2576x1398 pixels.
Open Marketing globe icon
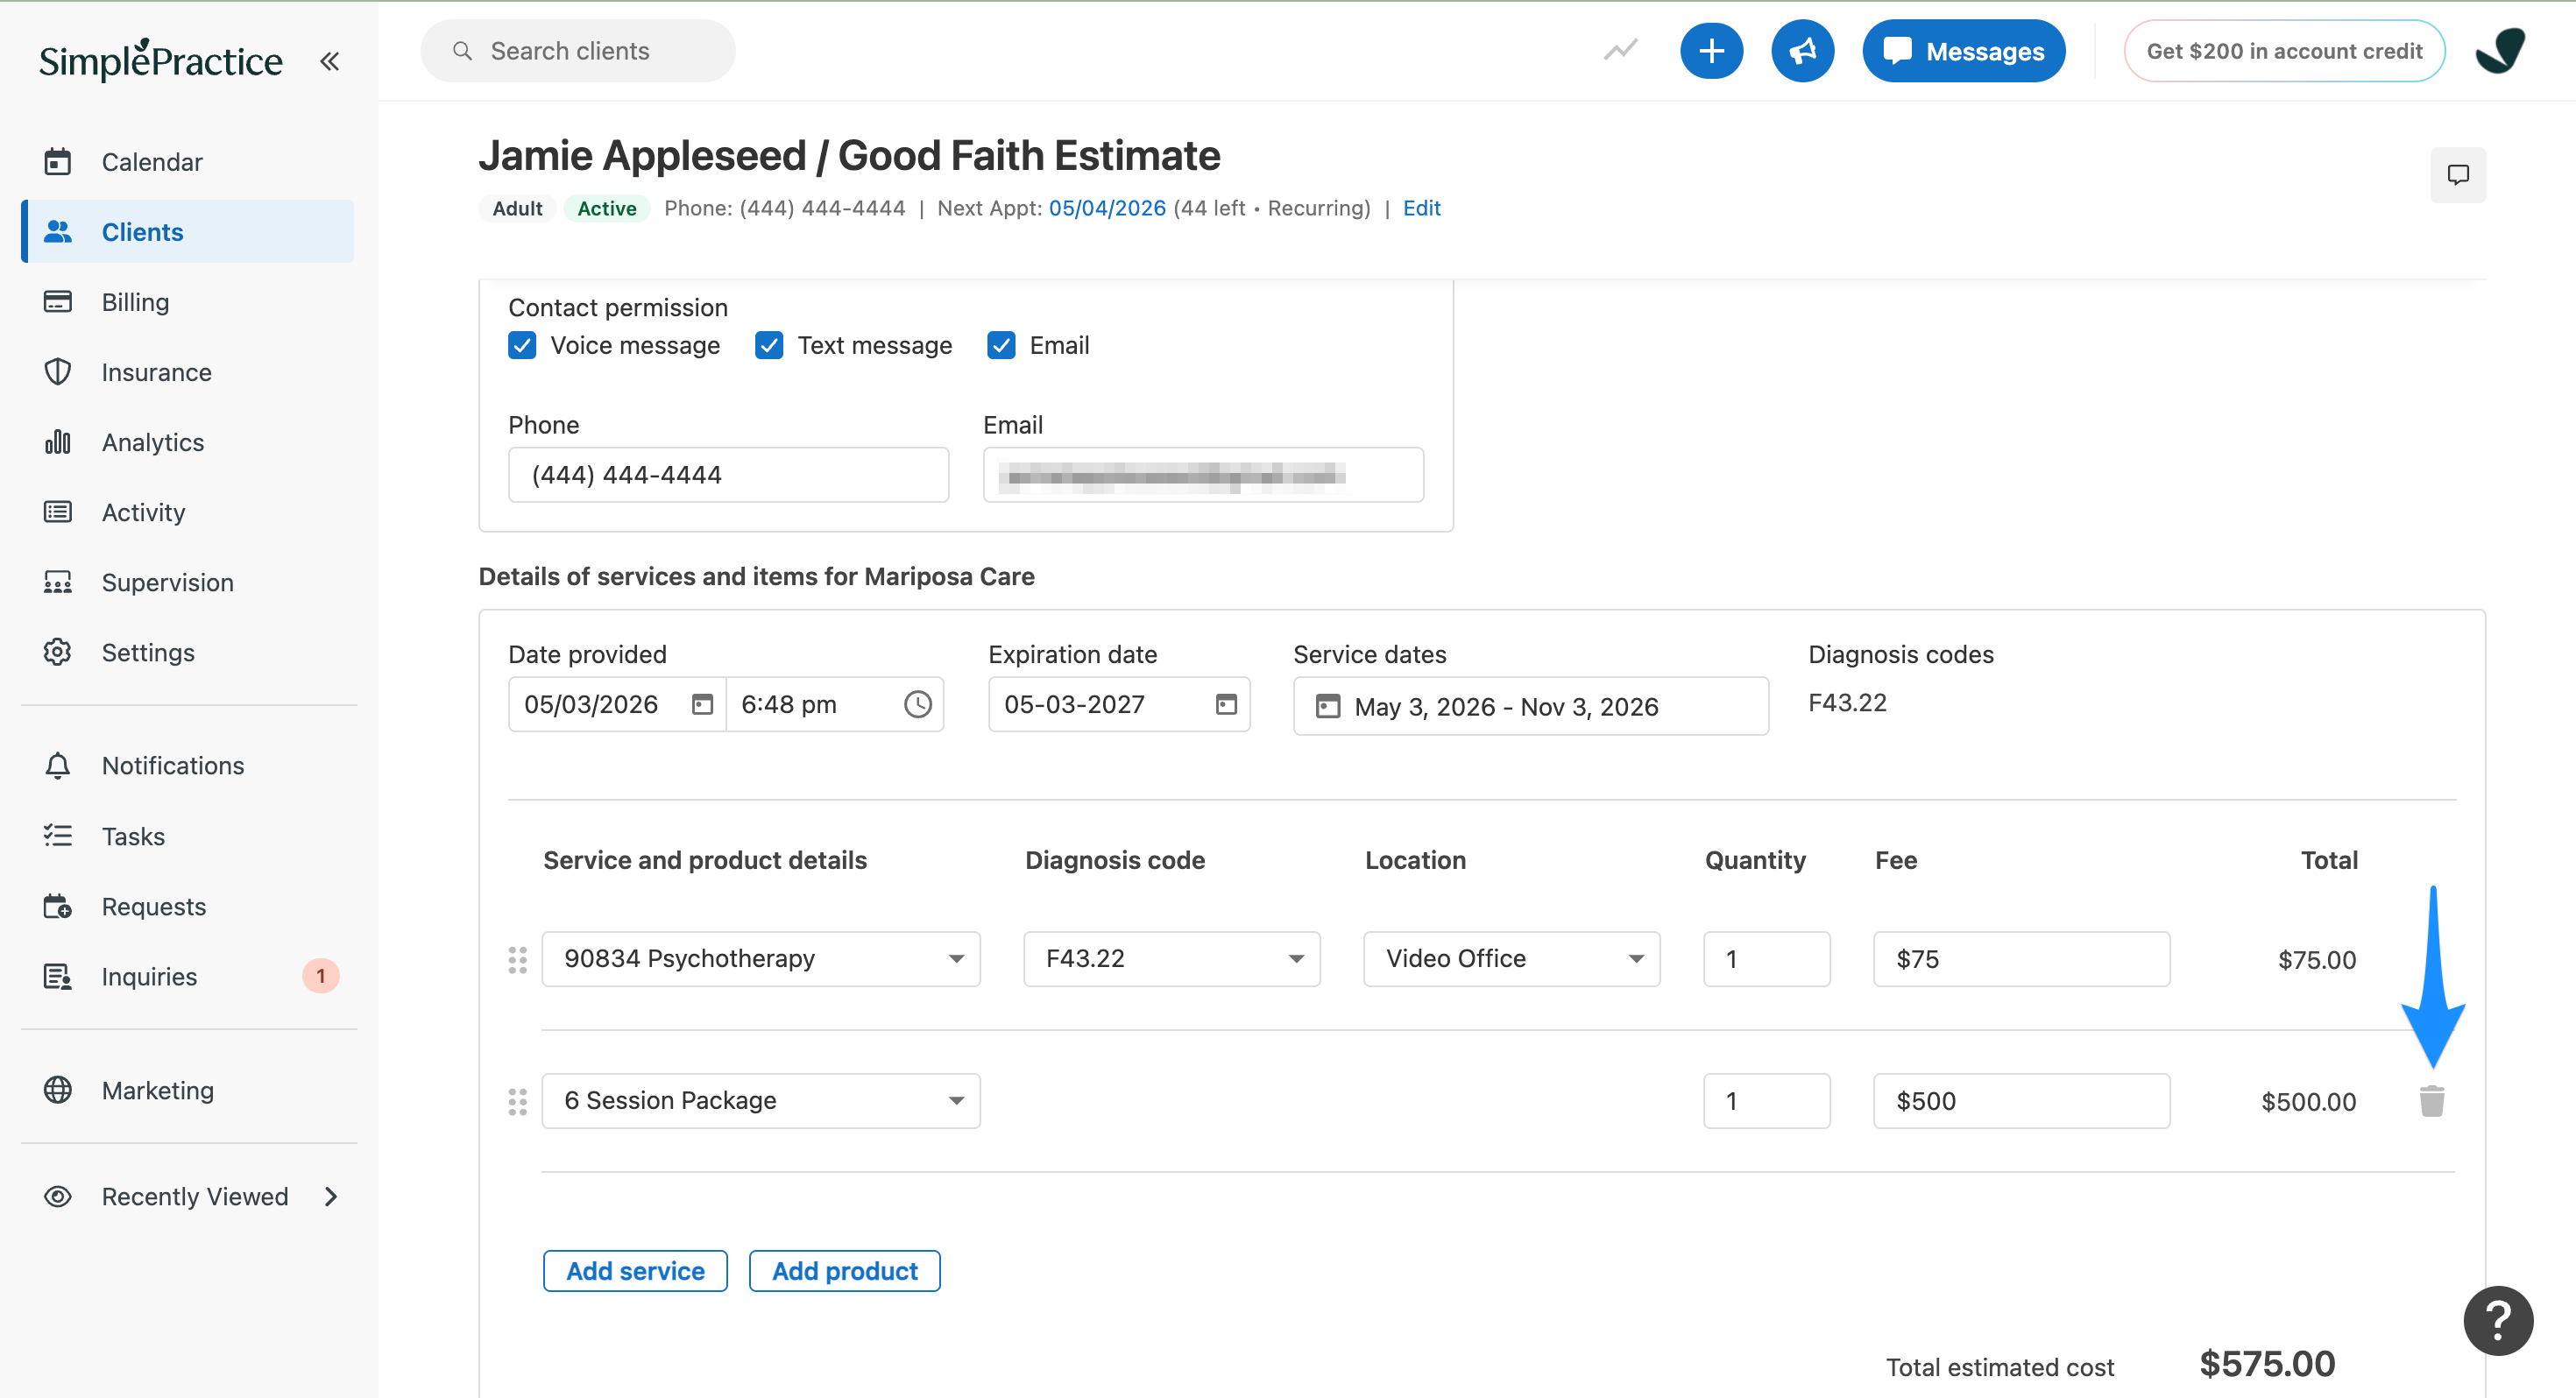click(58, 1090)
